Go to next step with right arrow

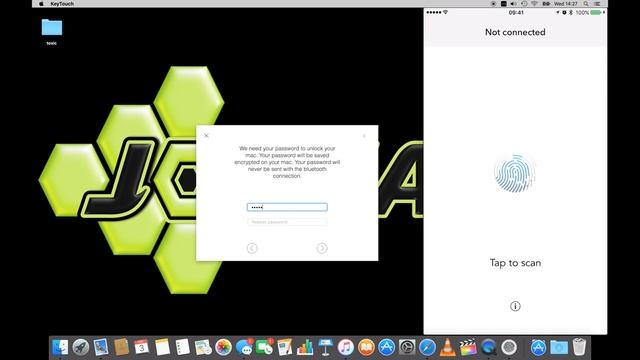pos(322,248)
